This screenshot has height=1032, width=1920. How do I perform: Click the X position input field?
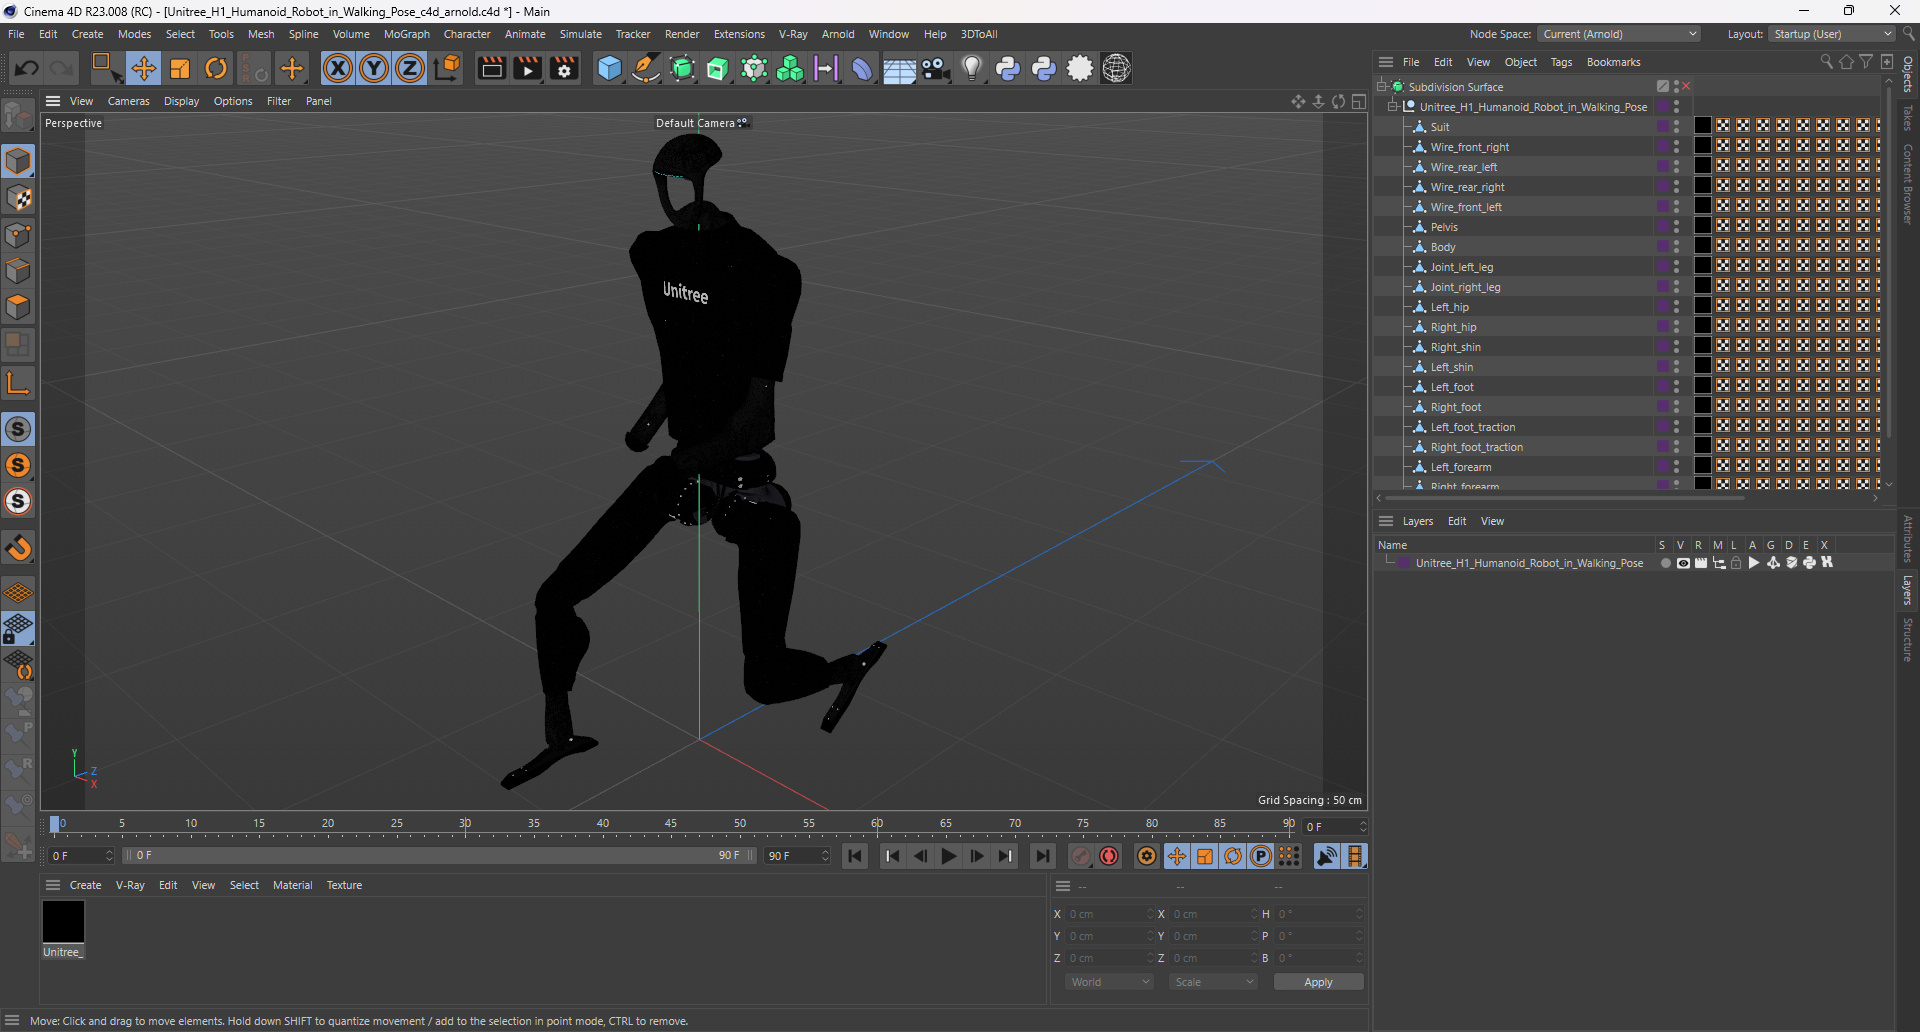pos(1108,914)
